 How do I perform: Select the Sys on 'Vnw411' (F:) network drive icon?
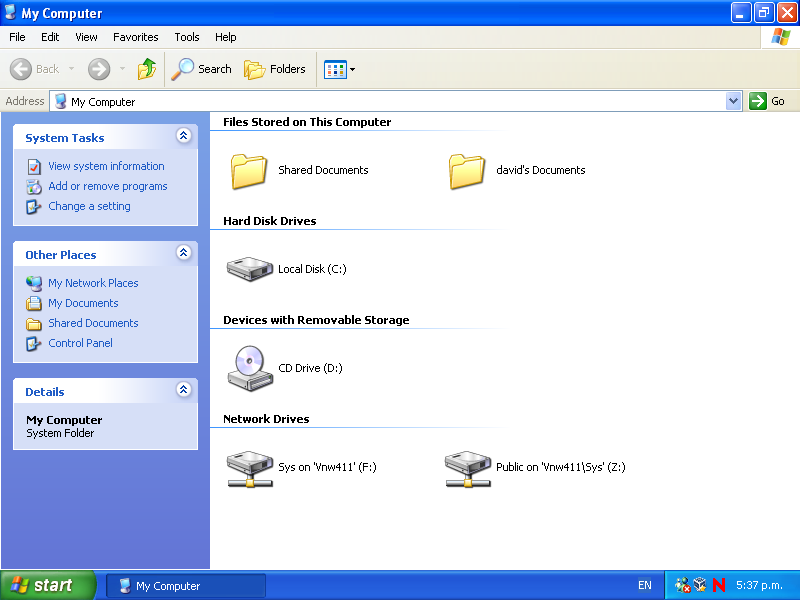pos(249,468)
